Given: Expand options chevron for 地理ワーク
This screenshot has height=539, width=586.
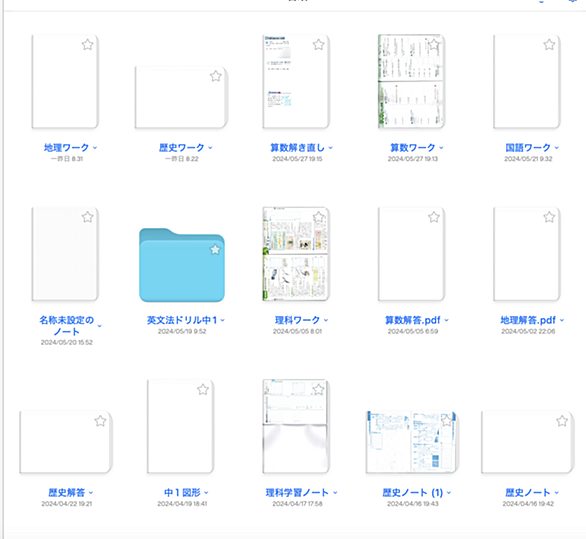Looking at the screenshot, I should 95,148.
